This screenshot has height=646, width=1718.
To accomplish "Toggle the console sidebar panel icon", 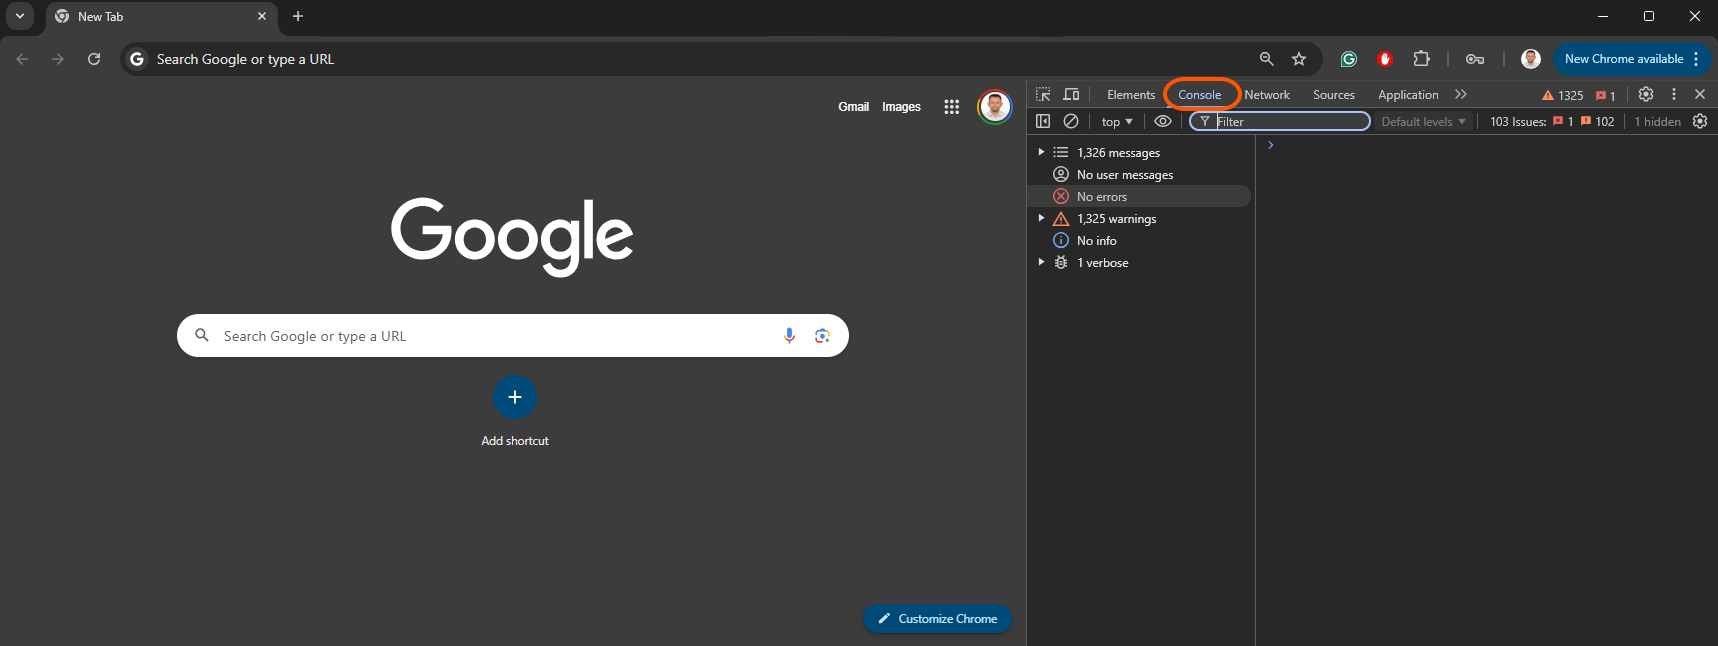I will coord(1043,121).
